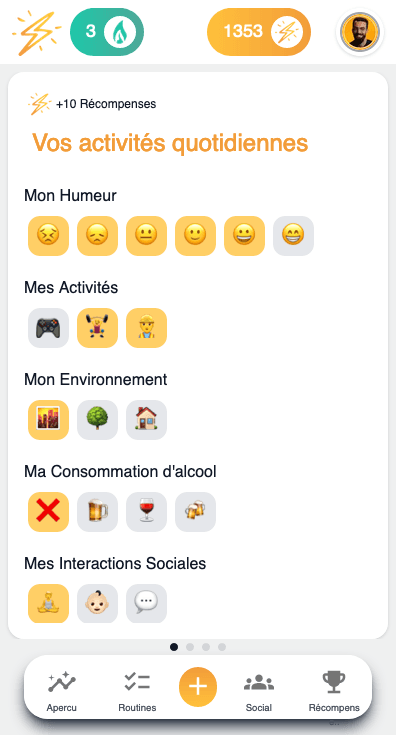Viewport: 396px width, 735px height.
Task: Choose the house environment icon
Action: click(146, 420)
